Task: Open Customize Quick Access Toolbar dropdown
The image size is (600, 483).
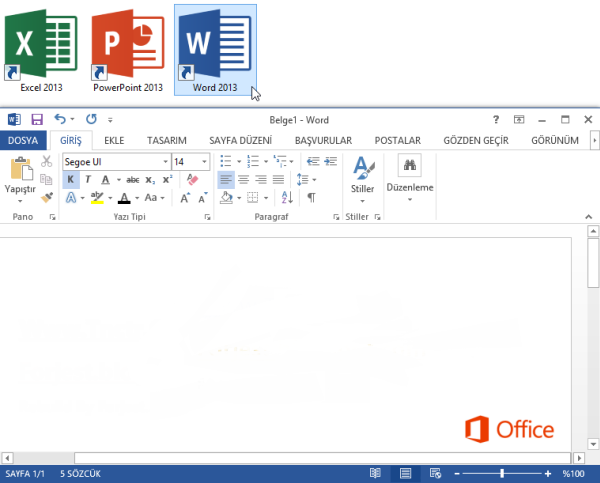Action: (110, 120)
